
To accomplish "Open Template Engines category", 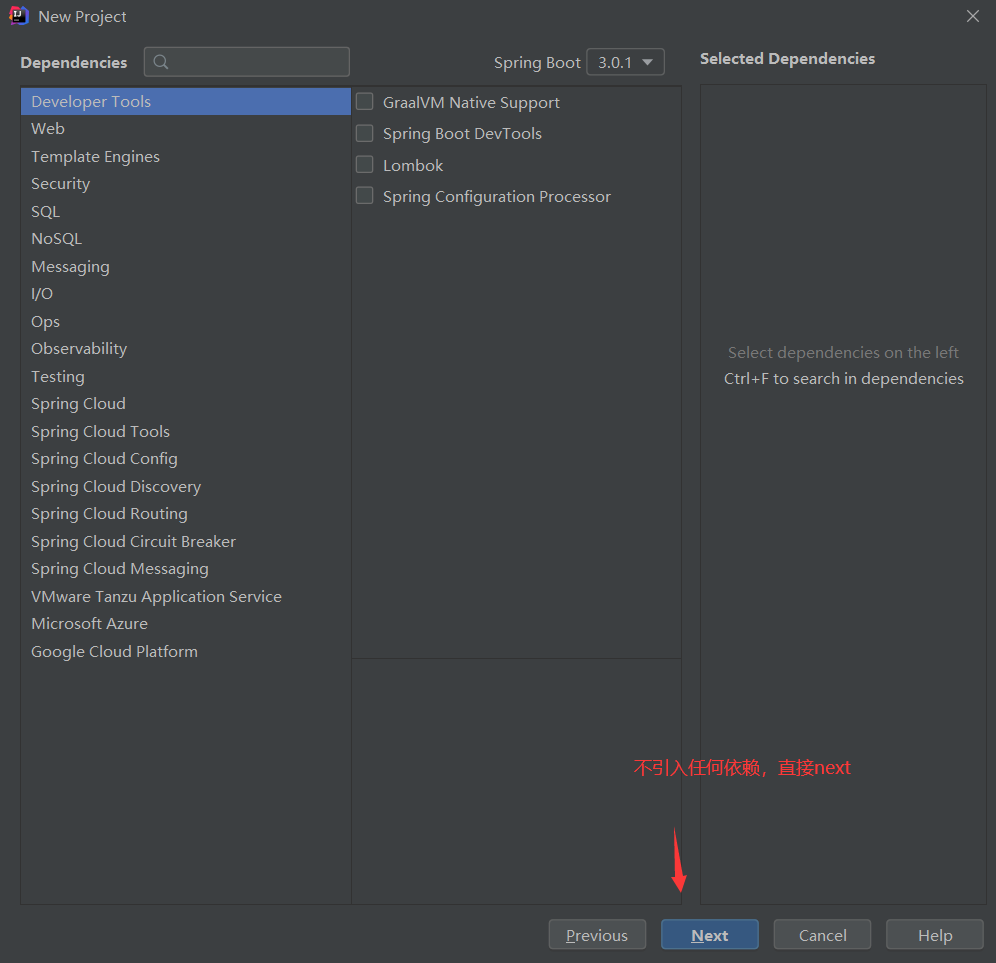I will (x=185, y=156).
